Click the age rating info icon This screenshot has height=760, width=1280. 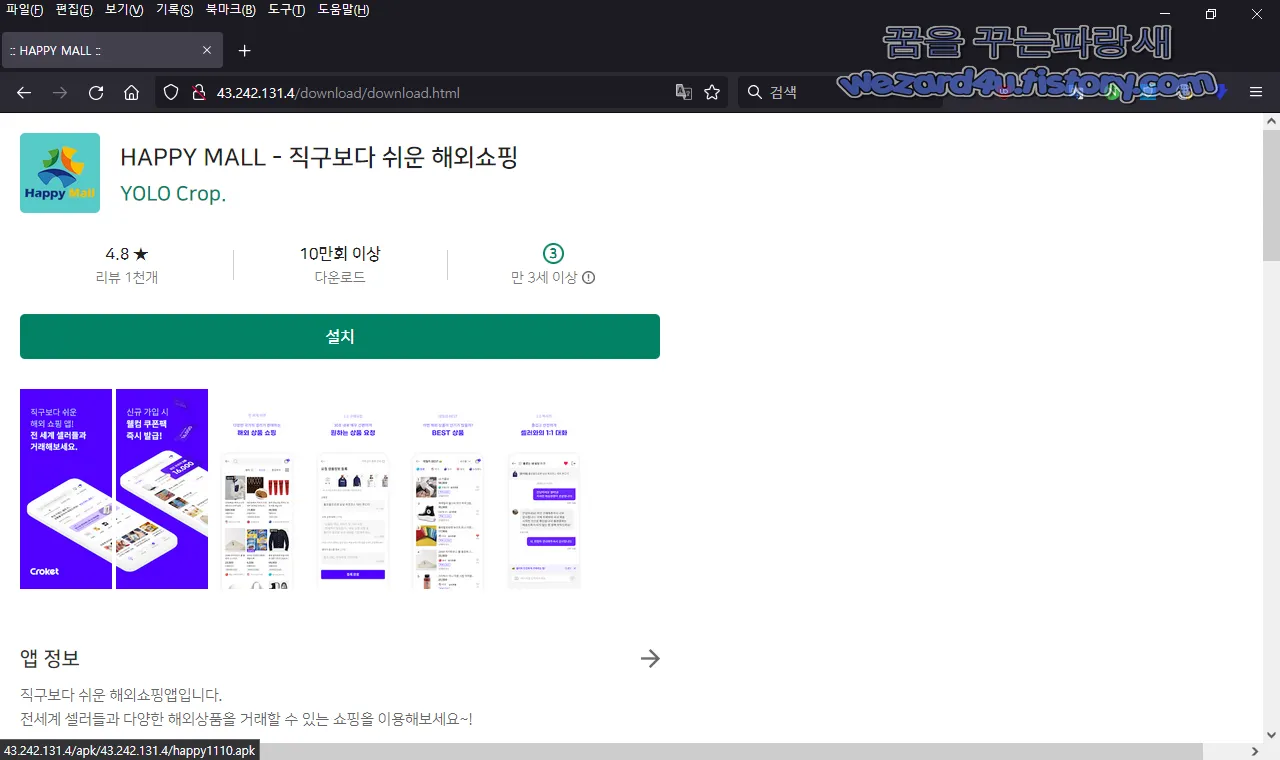coord(588,278)
